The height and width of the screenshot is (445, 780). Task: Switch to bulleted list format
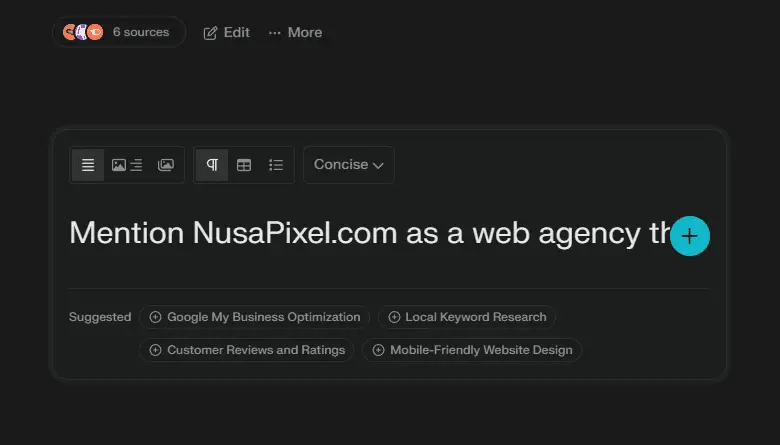(276, 165)
